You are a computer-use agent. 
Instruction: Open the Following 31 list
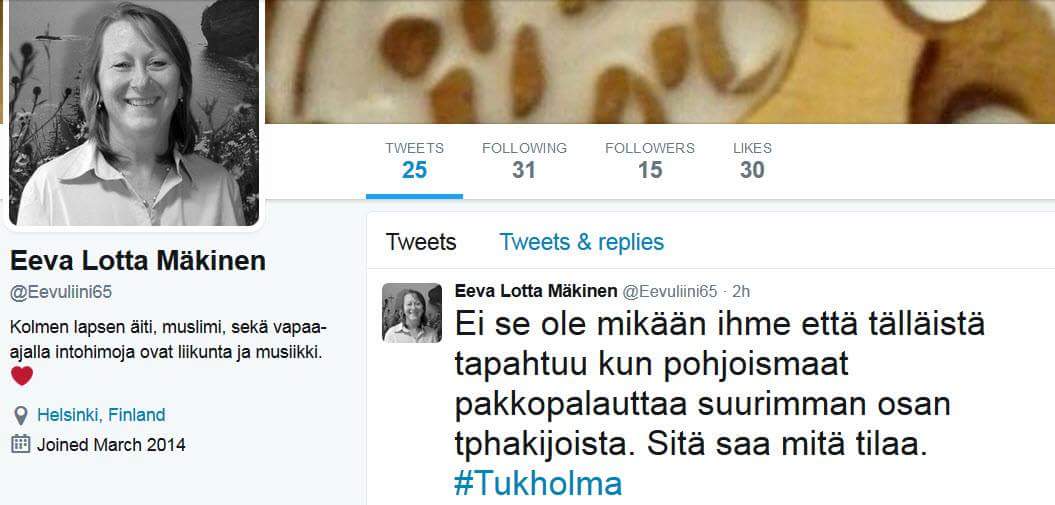(x=524, y=161)
